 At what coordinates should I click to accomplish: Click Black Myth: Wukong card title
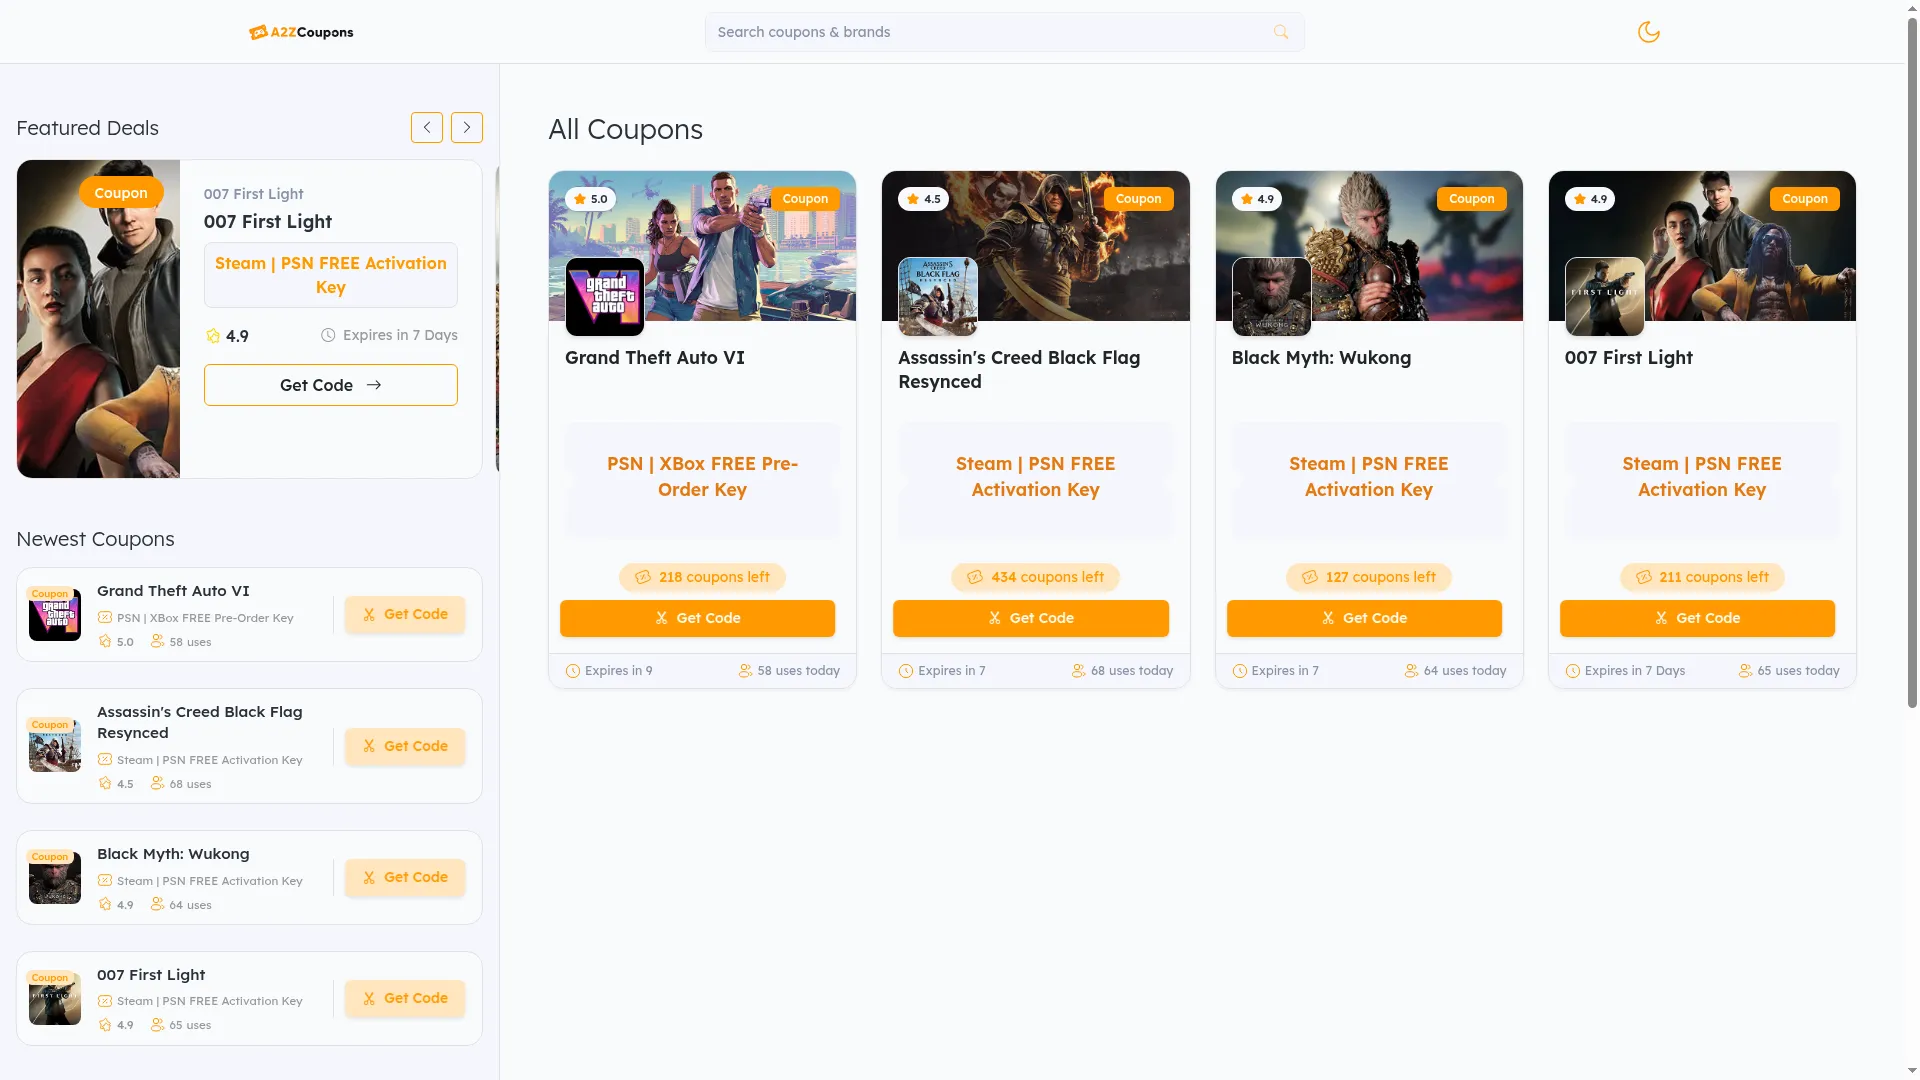click(1321, 358)
